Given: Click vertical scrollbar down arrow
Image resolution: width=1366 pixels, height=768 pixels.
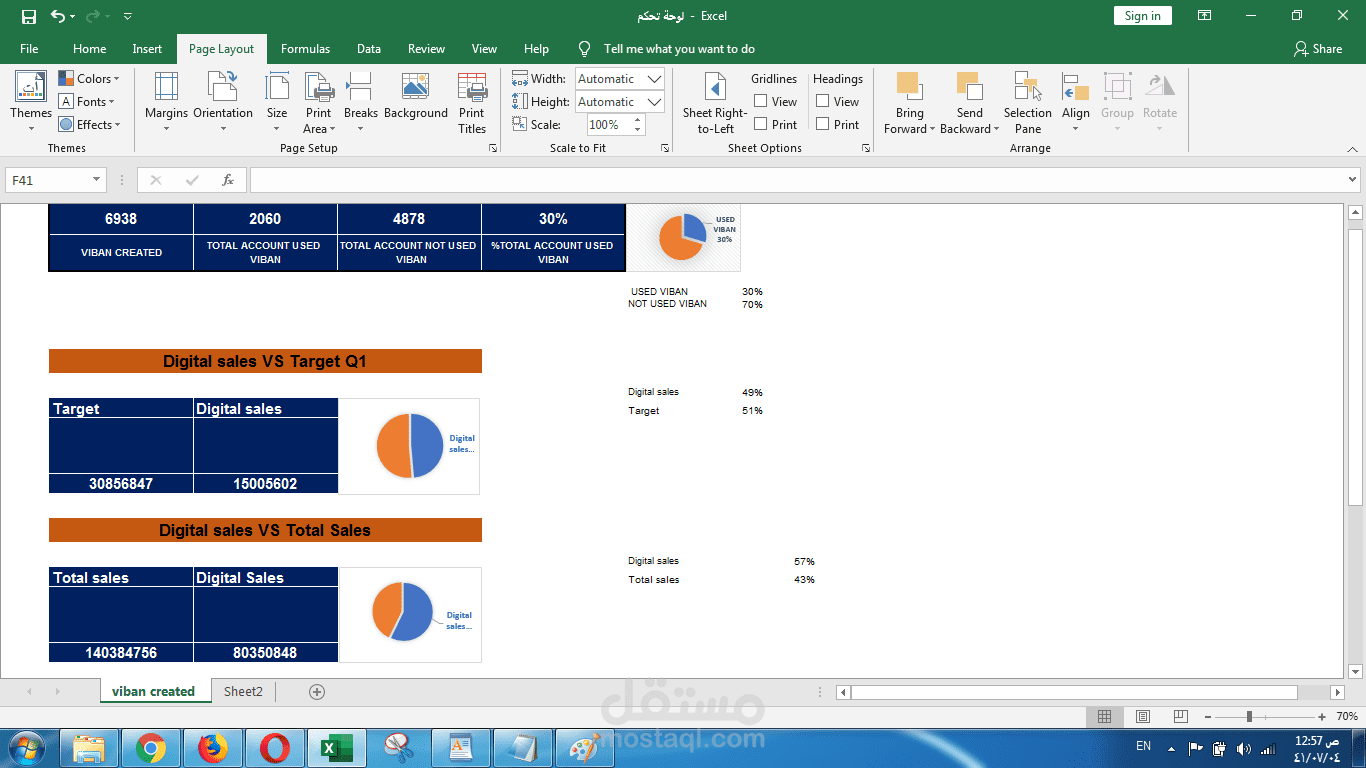Looking at the screenshot, I should (1355, 671).
